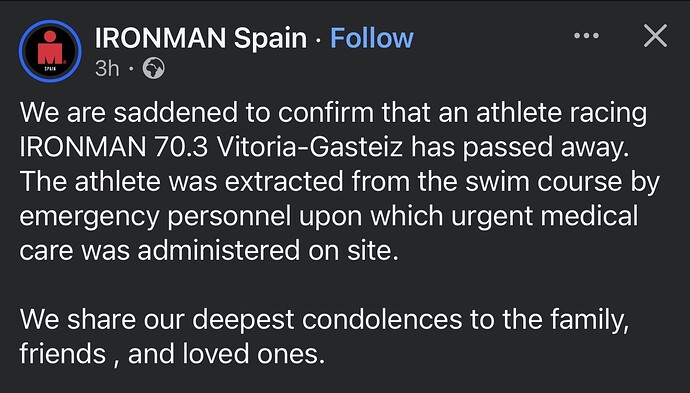Click the text "Vitoria-Gasteiz" in the post

tap(310, 147)
